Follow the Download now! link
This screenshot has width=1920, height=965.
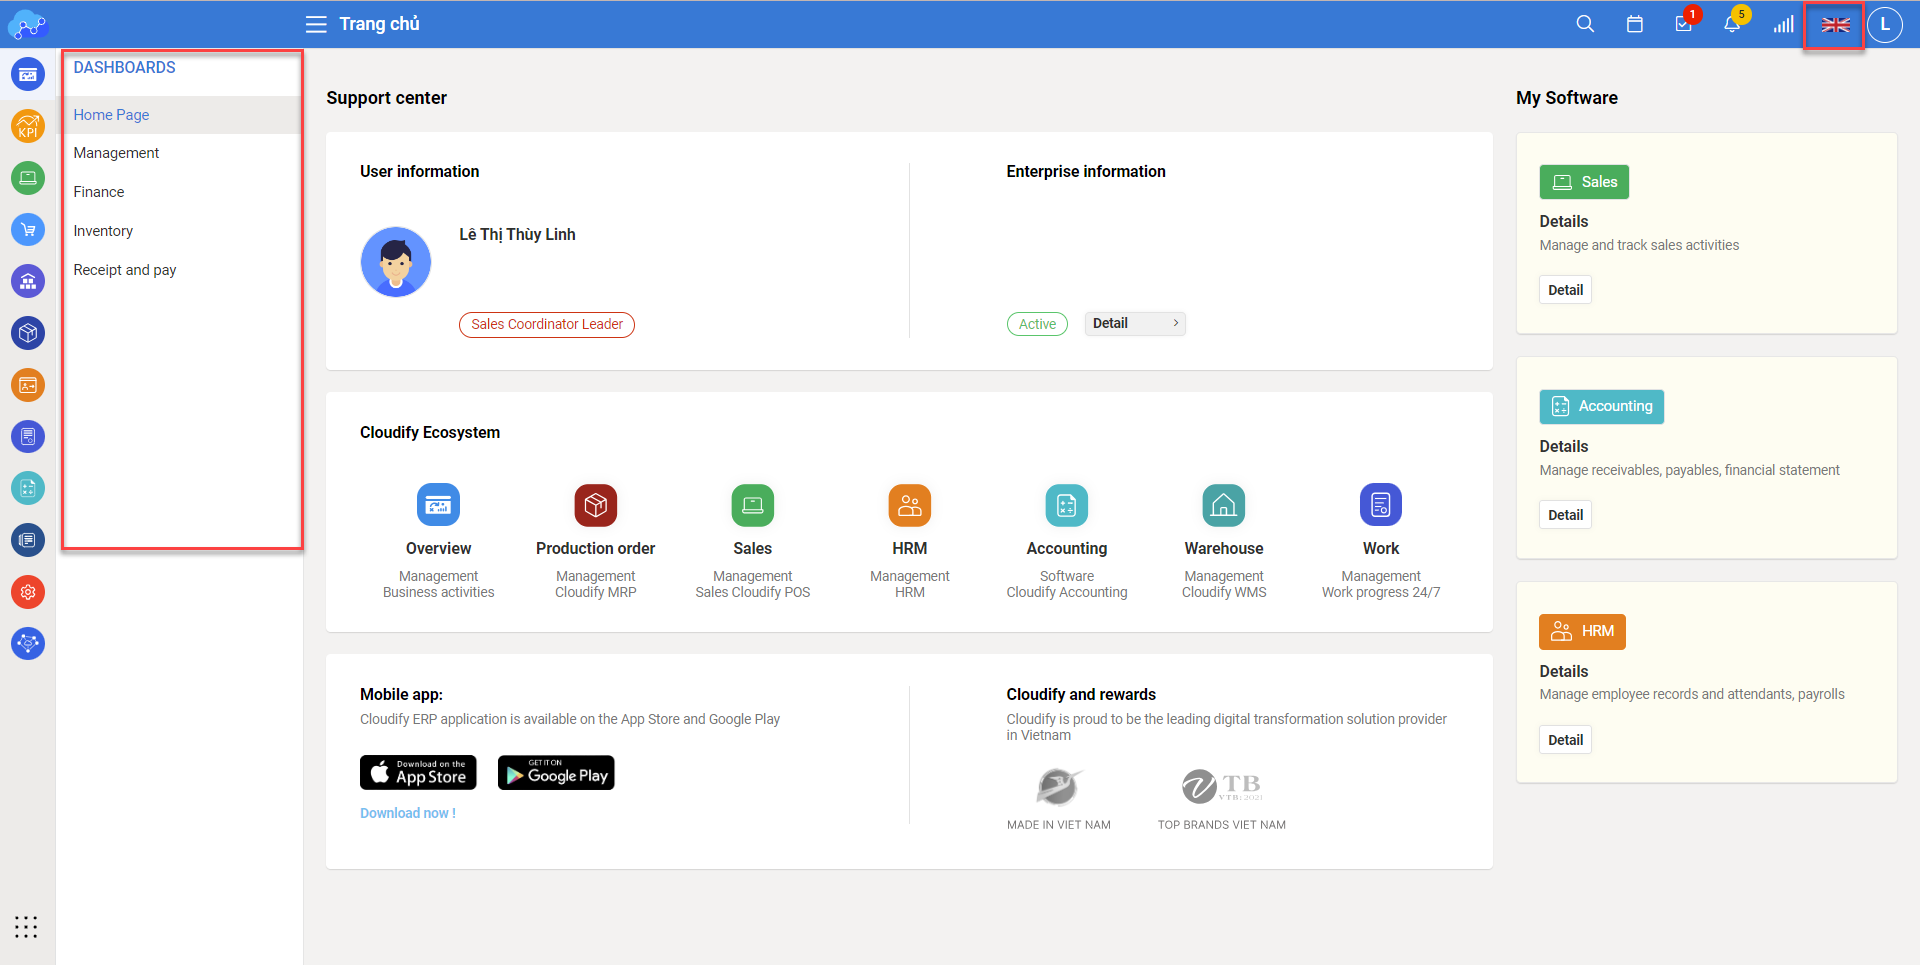[408, 813]
